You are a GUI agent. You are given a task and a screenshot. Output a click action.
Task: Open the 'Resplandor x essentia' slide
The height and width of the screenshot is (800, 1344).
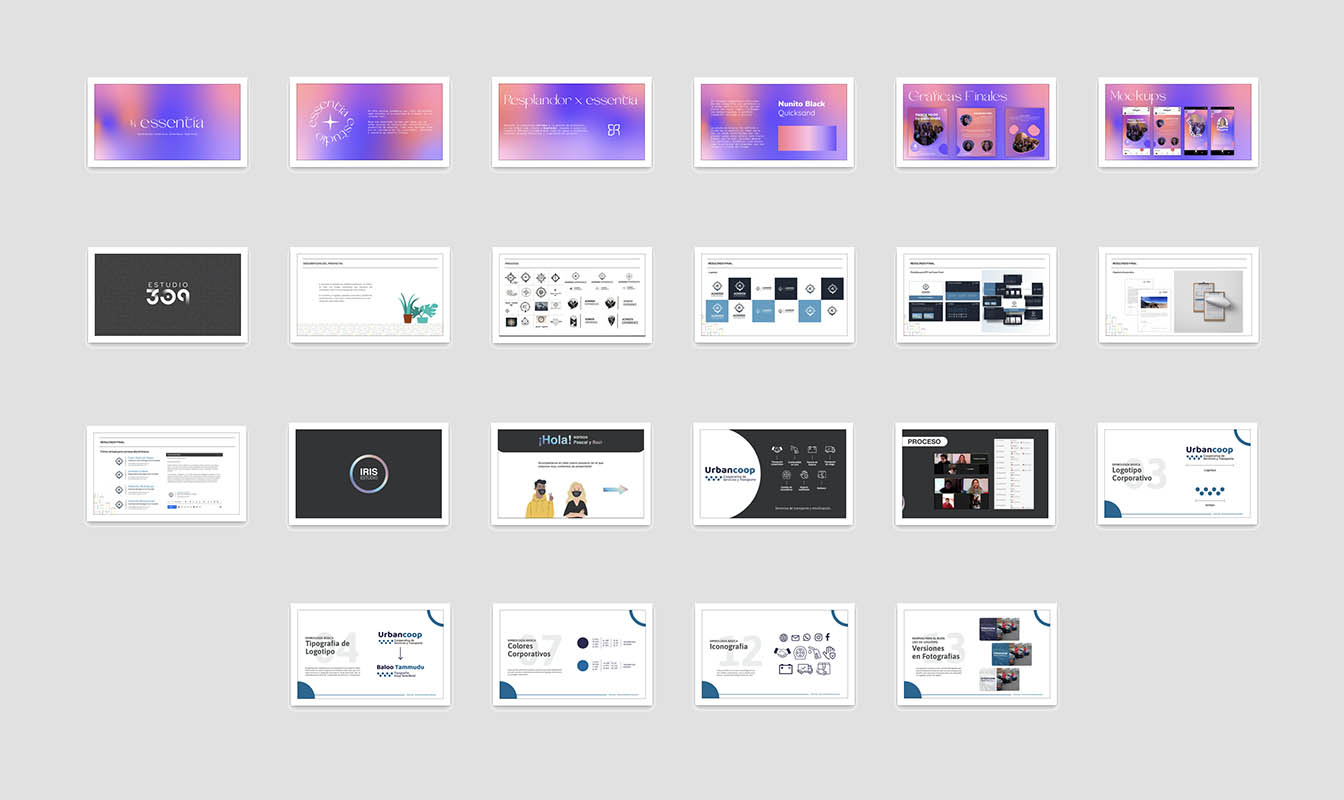tap(571, 122)
